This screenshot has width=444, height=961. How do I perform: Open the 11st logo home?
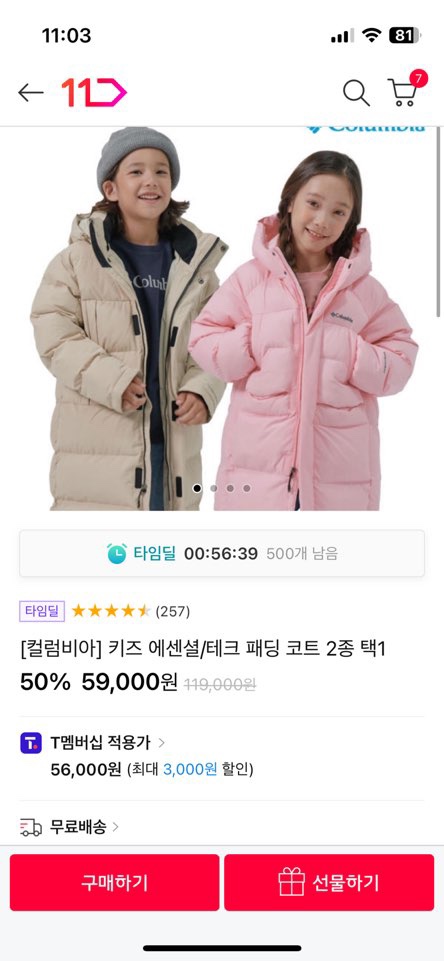(94, 93)
